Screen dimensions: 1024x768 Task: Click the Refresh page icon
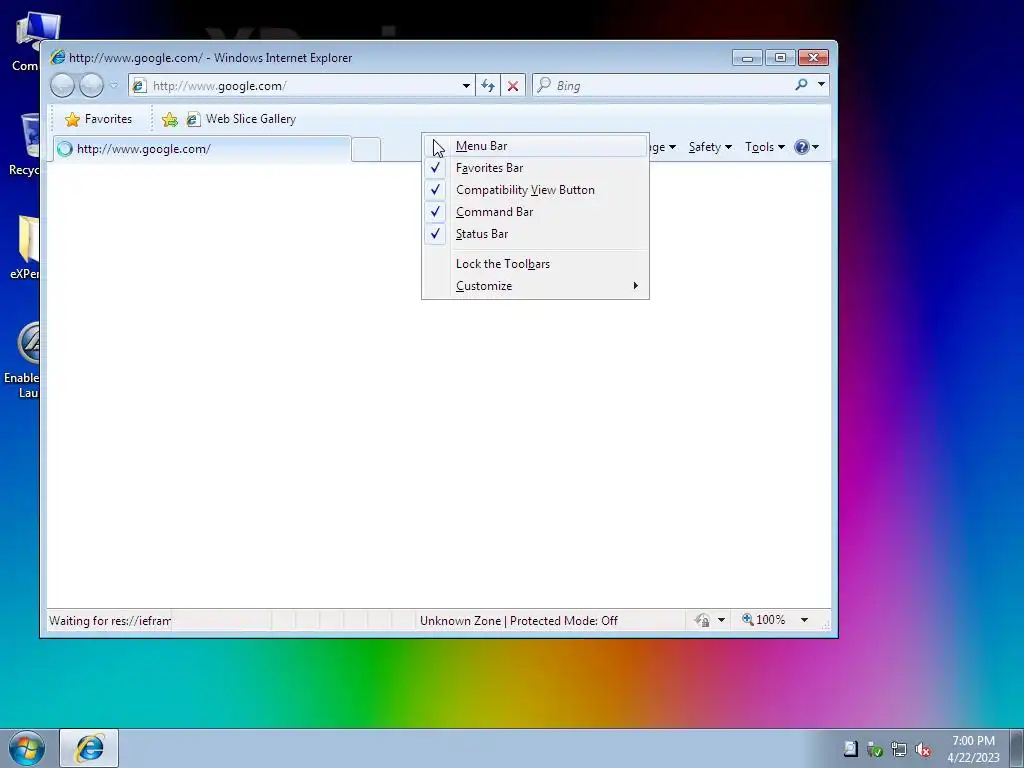pos(488,86)
